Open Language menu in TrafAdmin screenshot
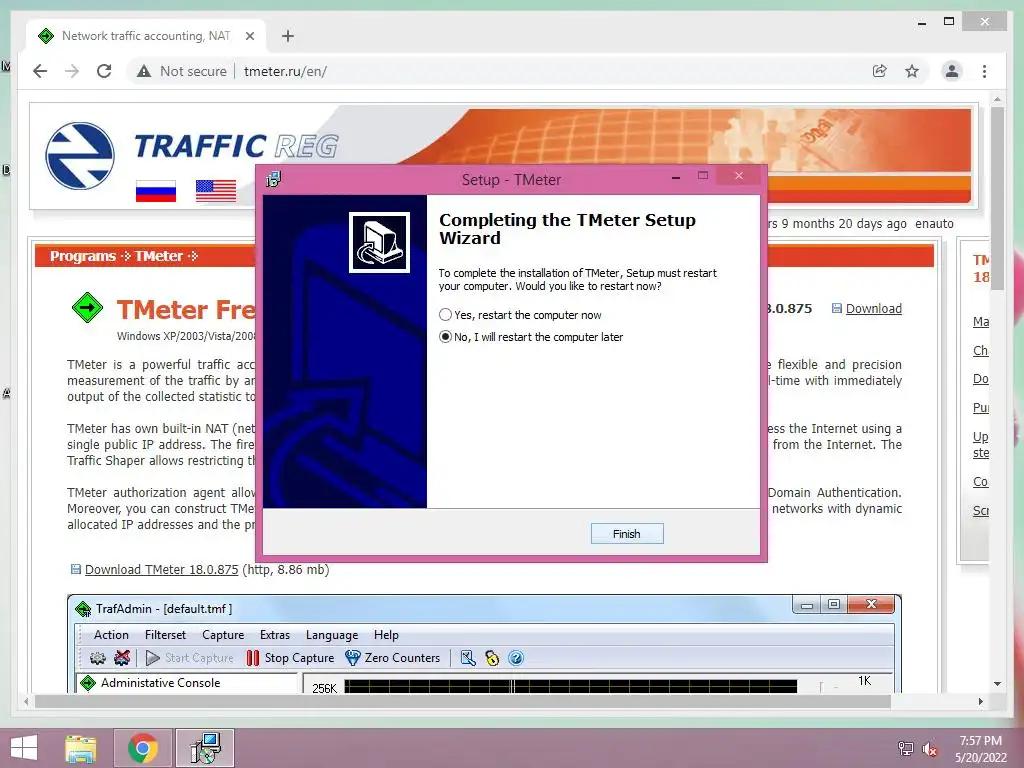This screenshot has width=1024, height=768. 332,635
